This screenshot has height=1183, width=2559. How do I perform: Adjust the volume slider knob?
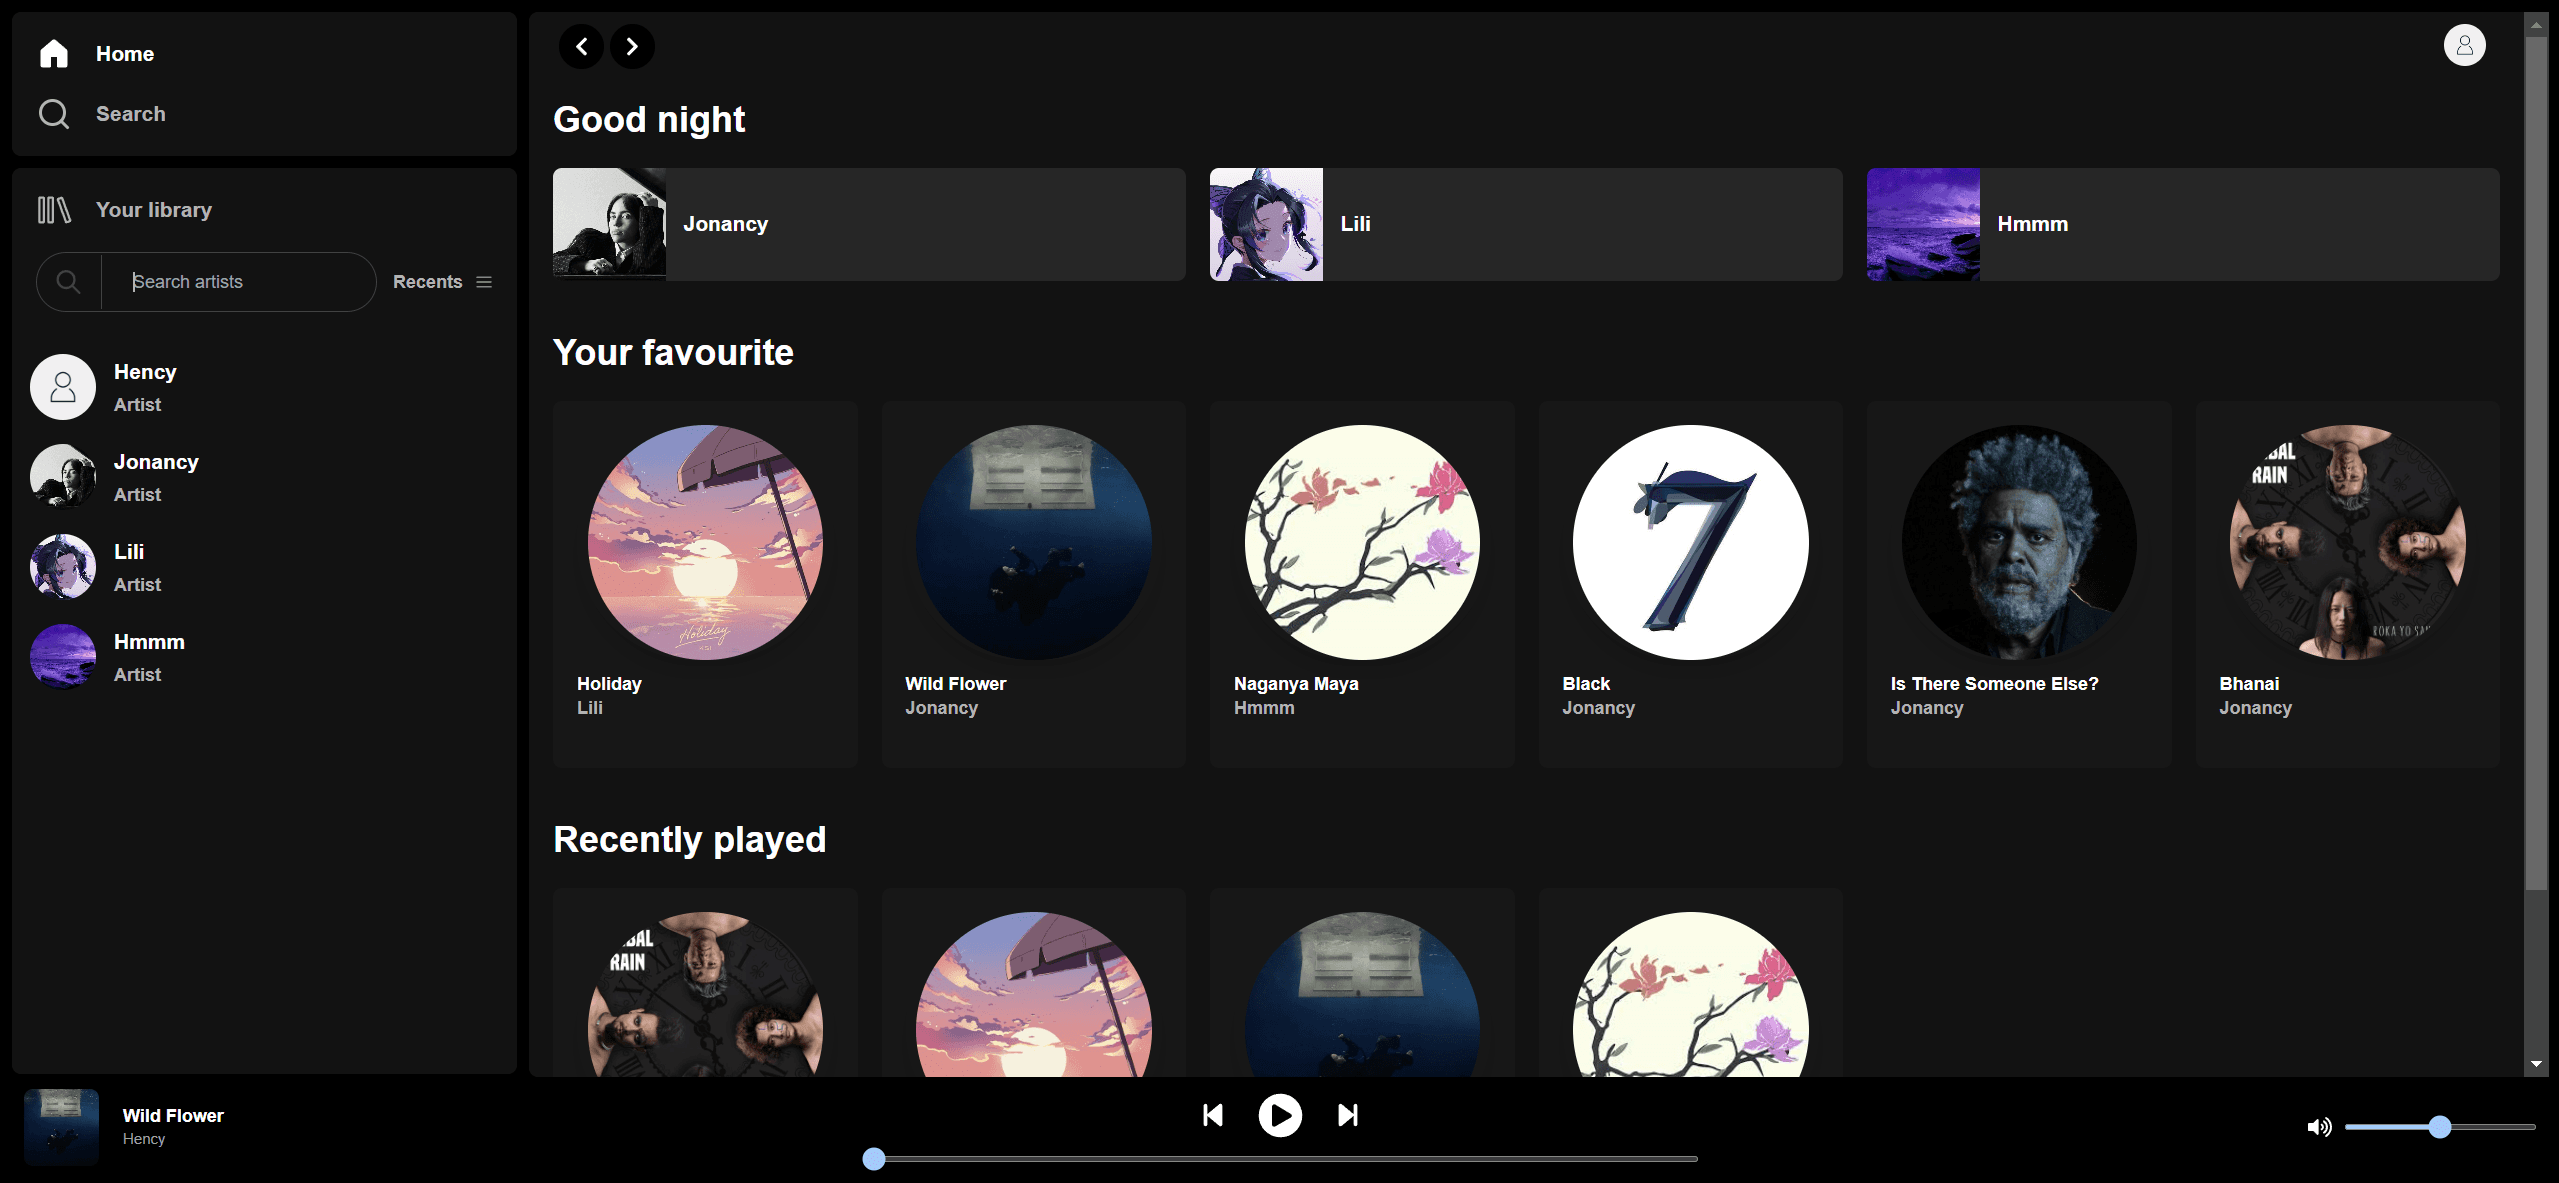point(2440,1127)
